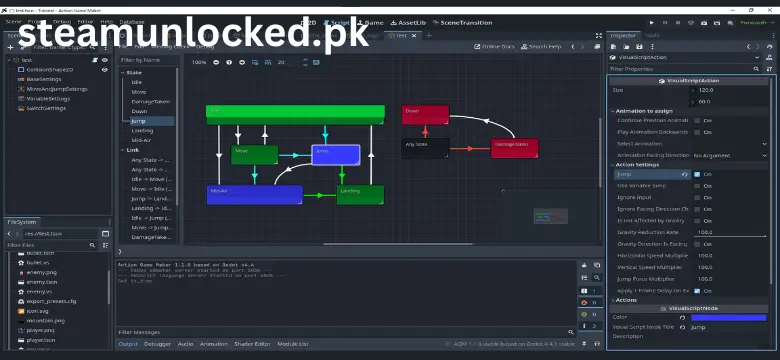
Task: Switch to the AssetLib workspace
Action: point(408,23)
